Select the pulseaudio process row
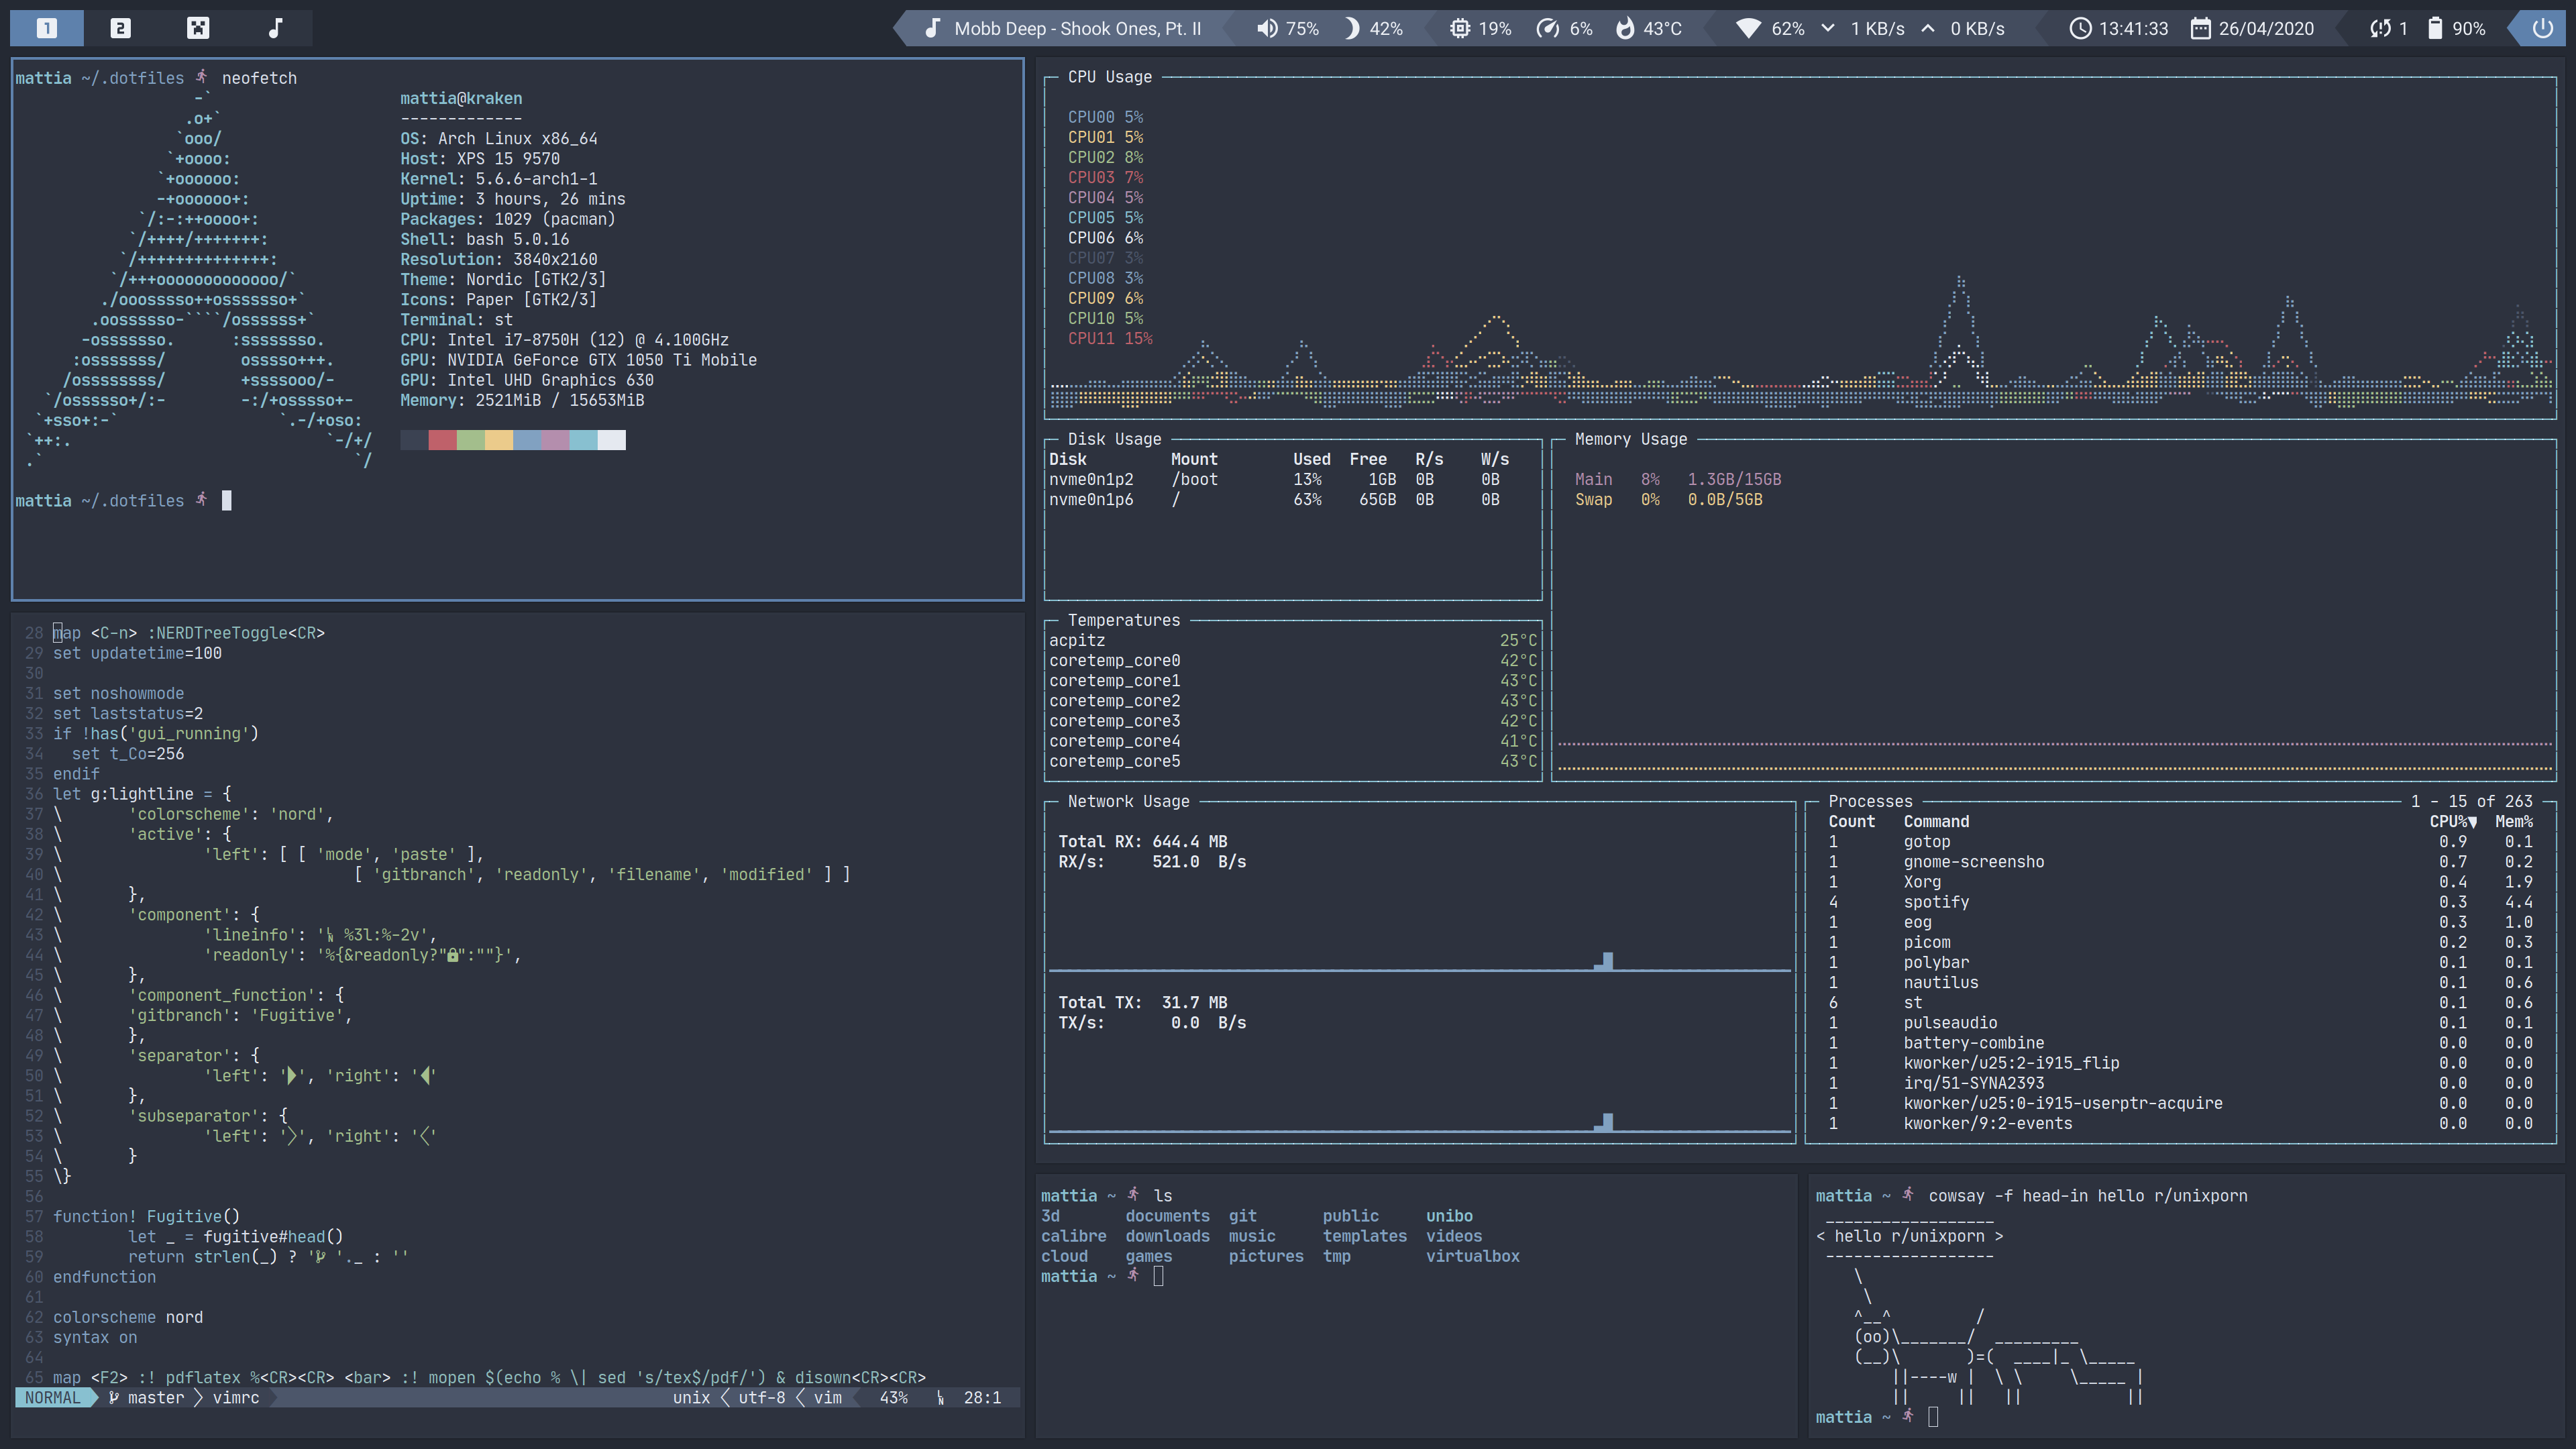 [x=2180, y=1023]
